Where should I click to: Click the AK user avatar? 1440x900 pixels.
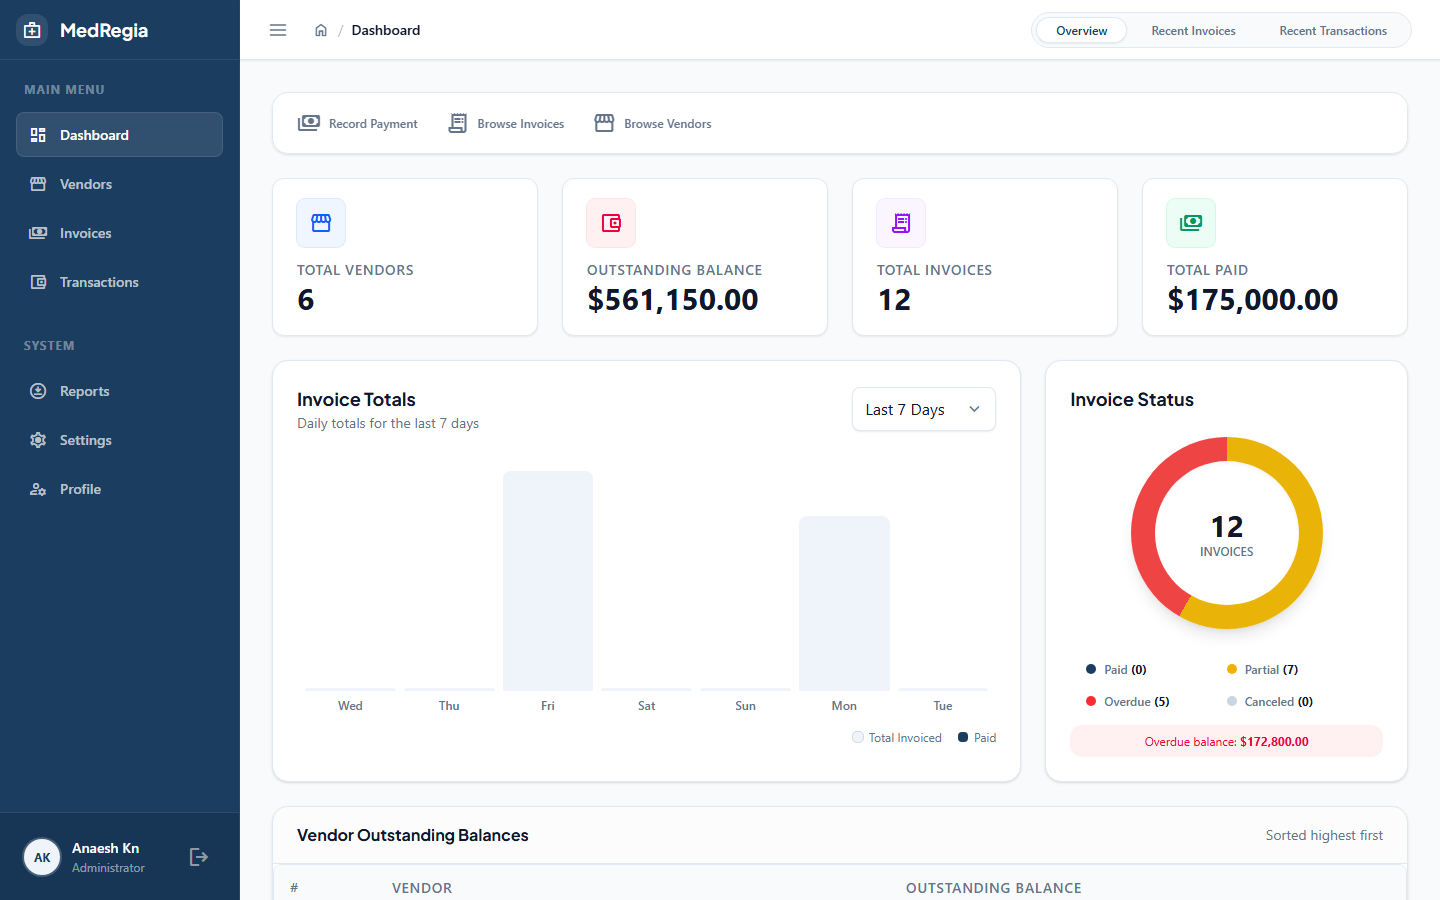coord(42,857)
